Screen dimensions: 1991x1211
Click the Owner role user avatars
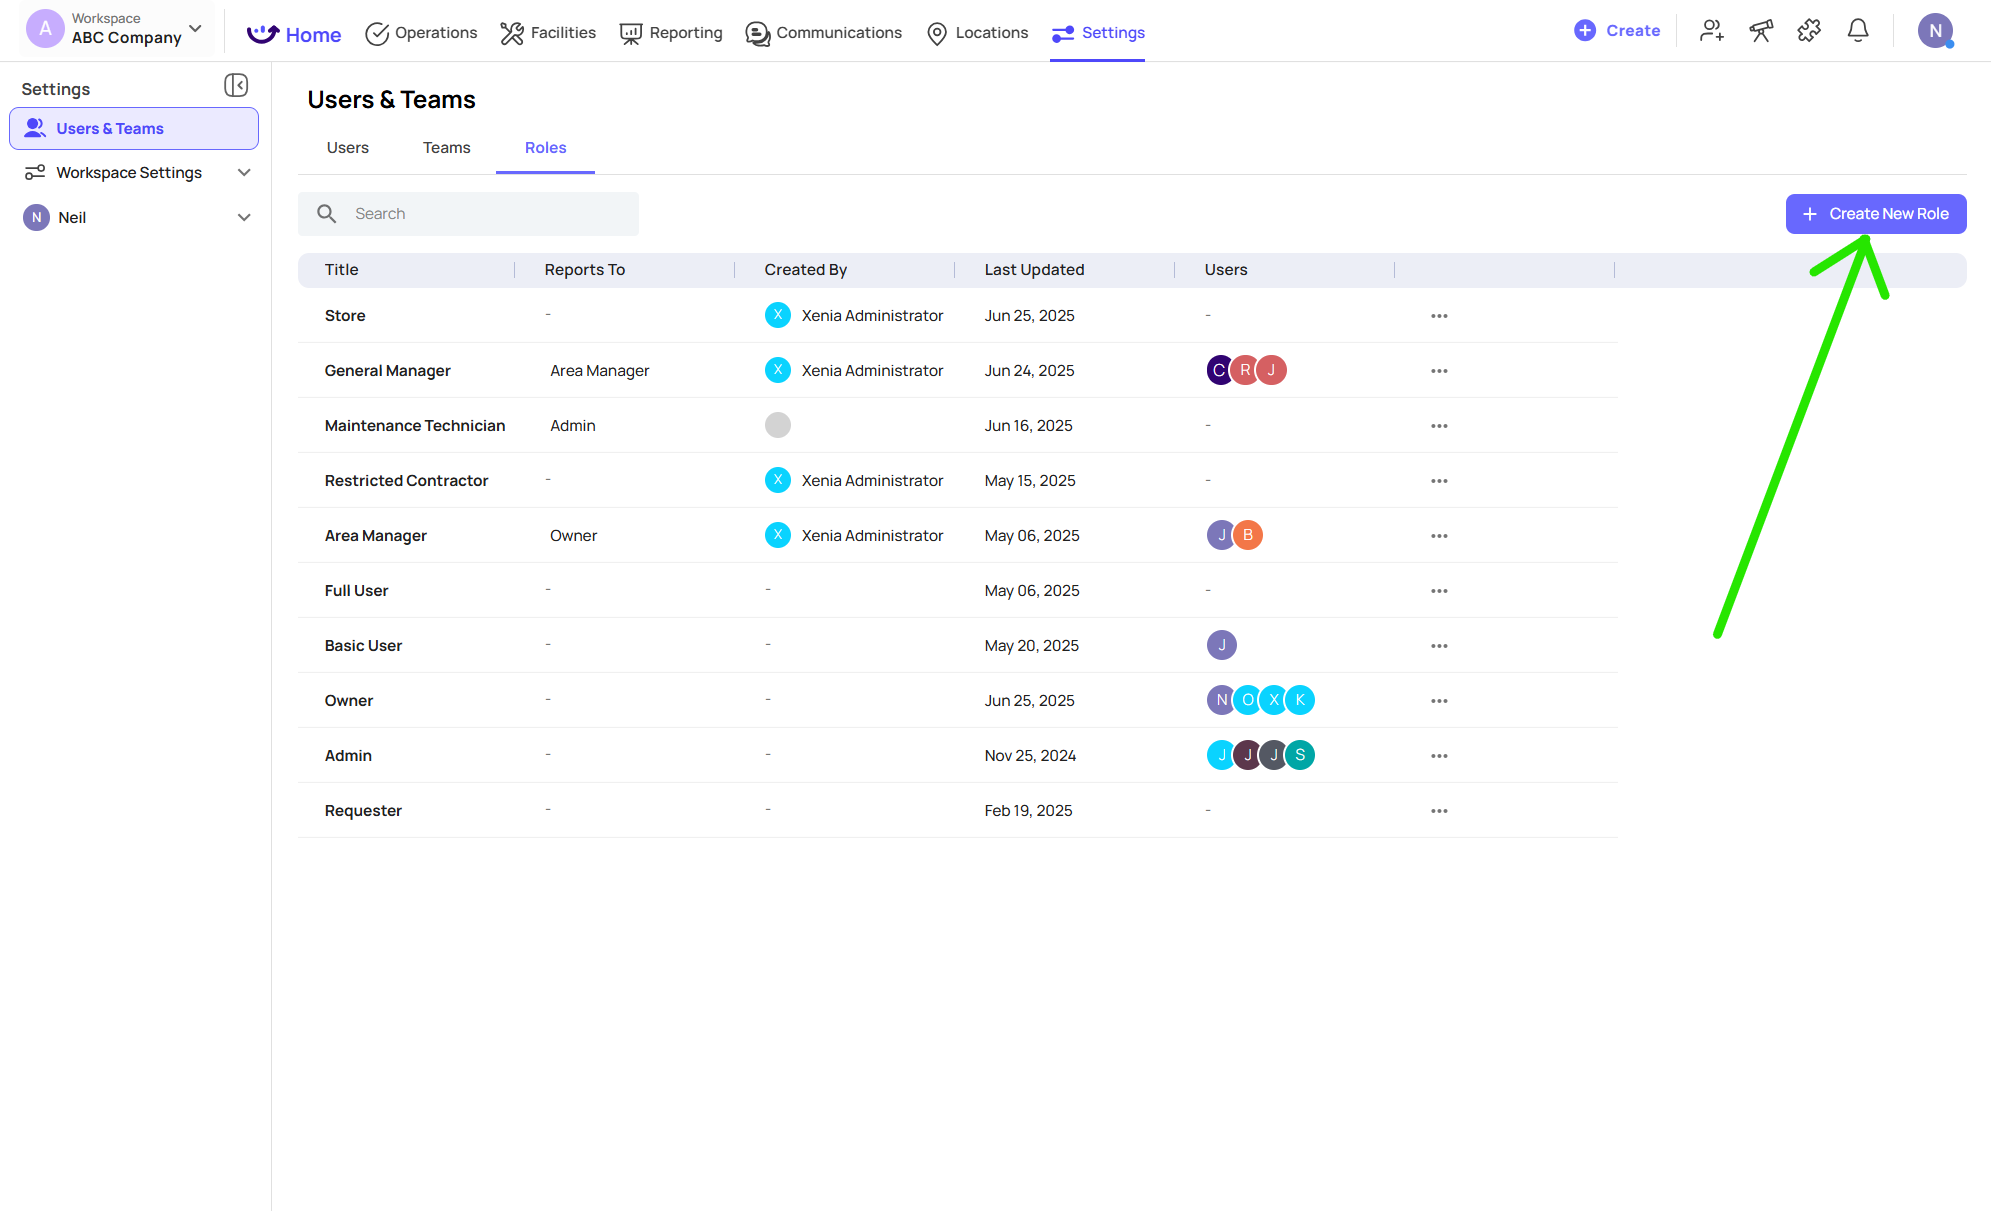[1260, 701]
